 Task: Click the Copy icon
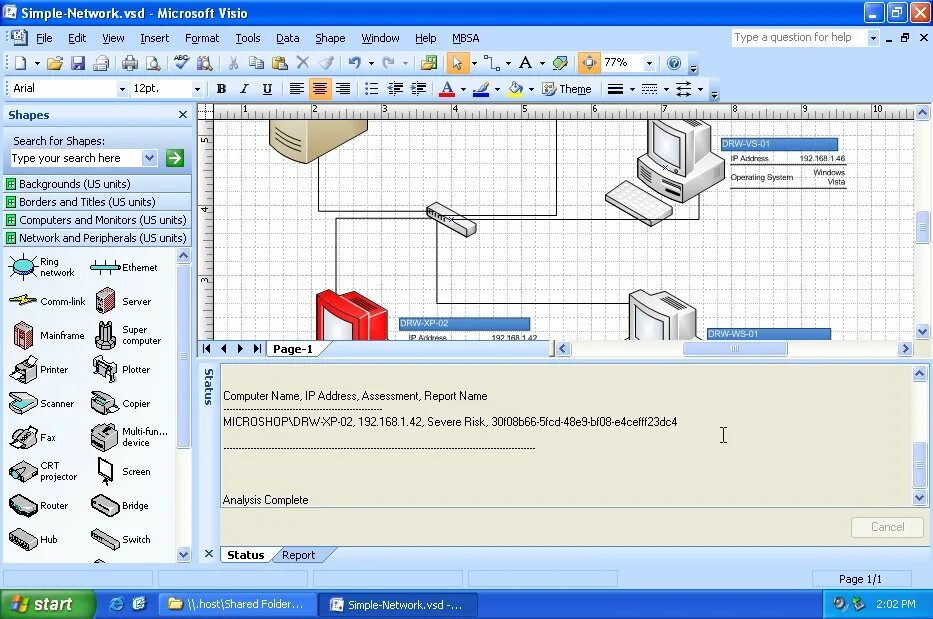(x=256, y=62)
